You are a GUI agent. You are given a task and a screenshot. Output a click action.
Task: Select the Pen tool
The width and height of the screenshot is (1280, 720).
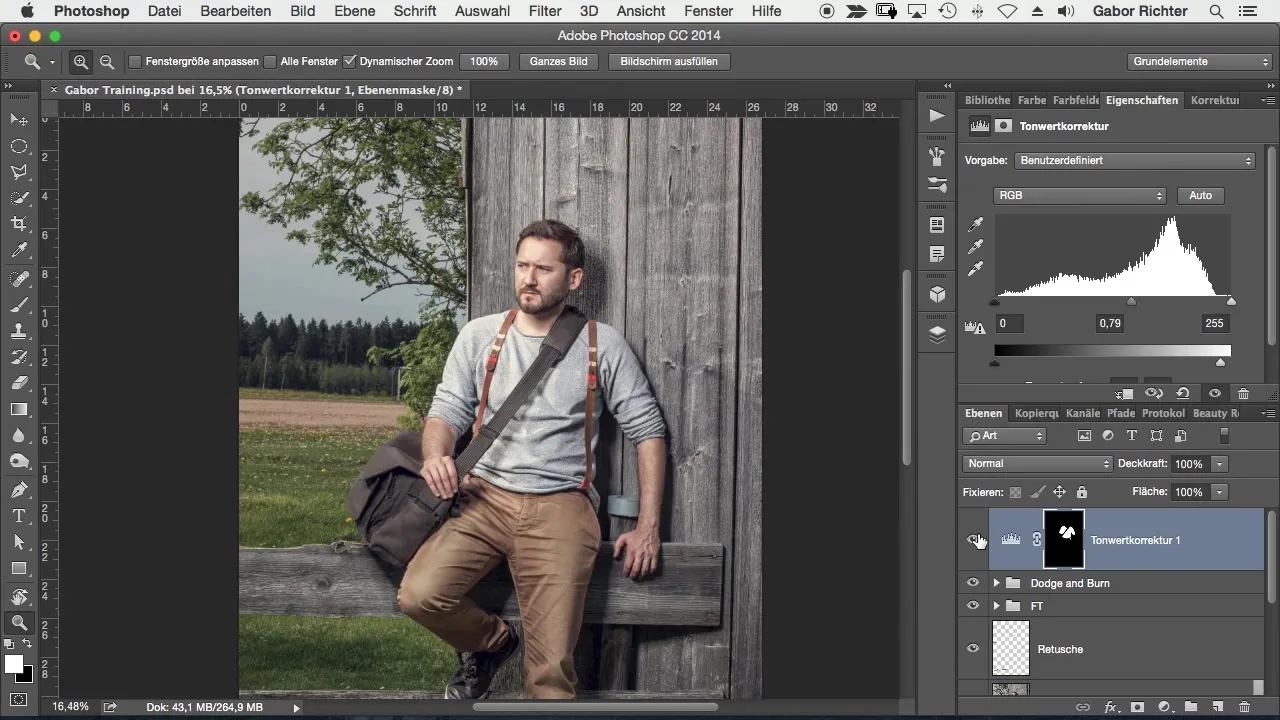click(19, 490)
